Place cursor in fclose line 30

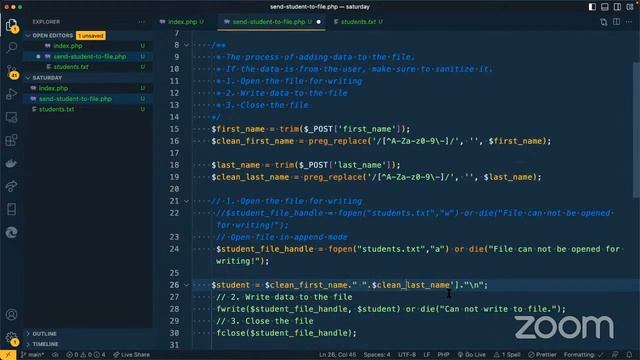(x=286, y=333)
